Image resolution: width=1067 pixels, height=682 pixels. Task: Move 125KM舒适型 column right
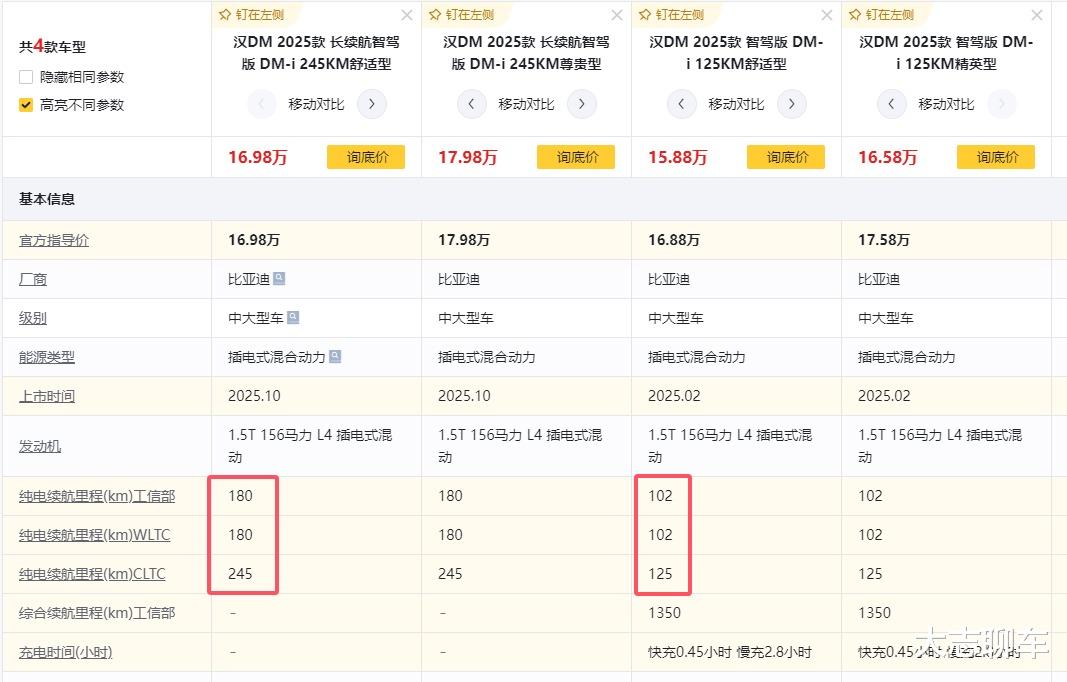792,104
